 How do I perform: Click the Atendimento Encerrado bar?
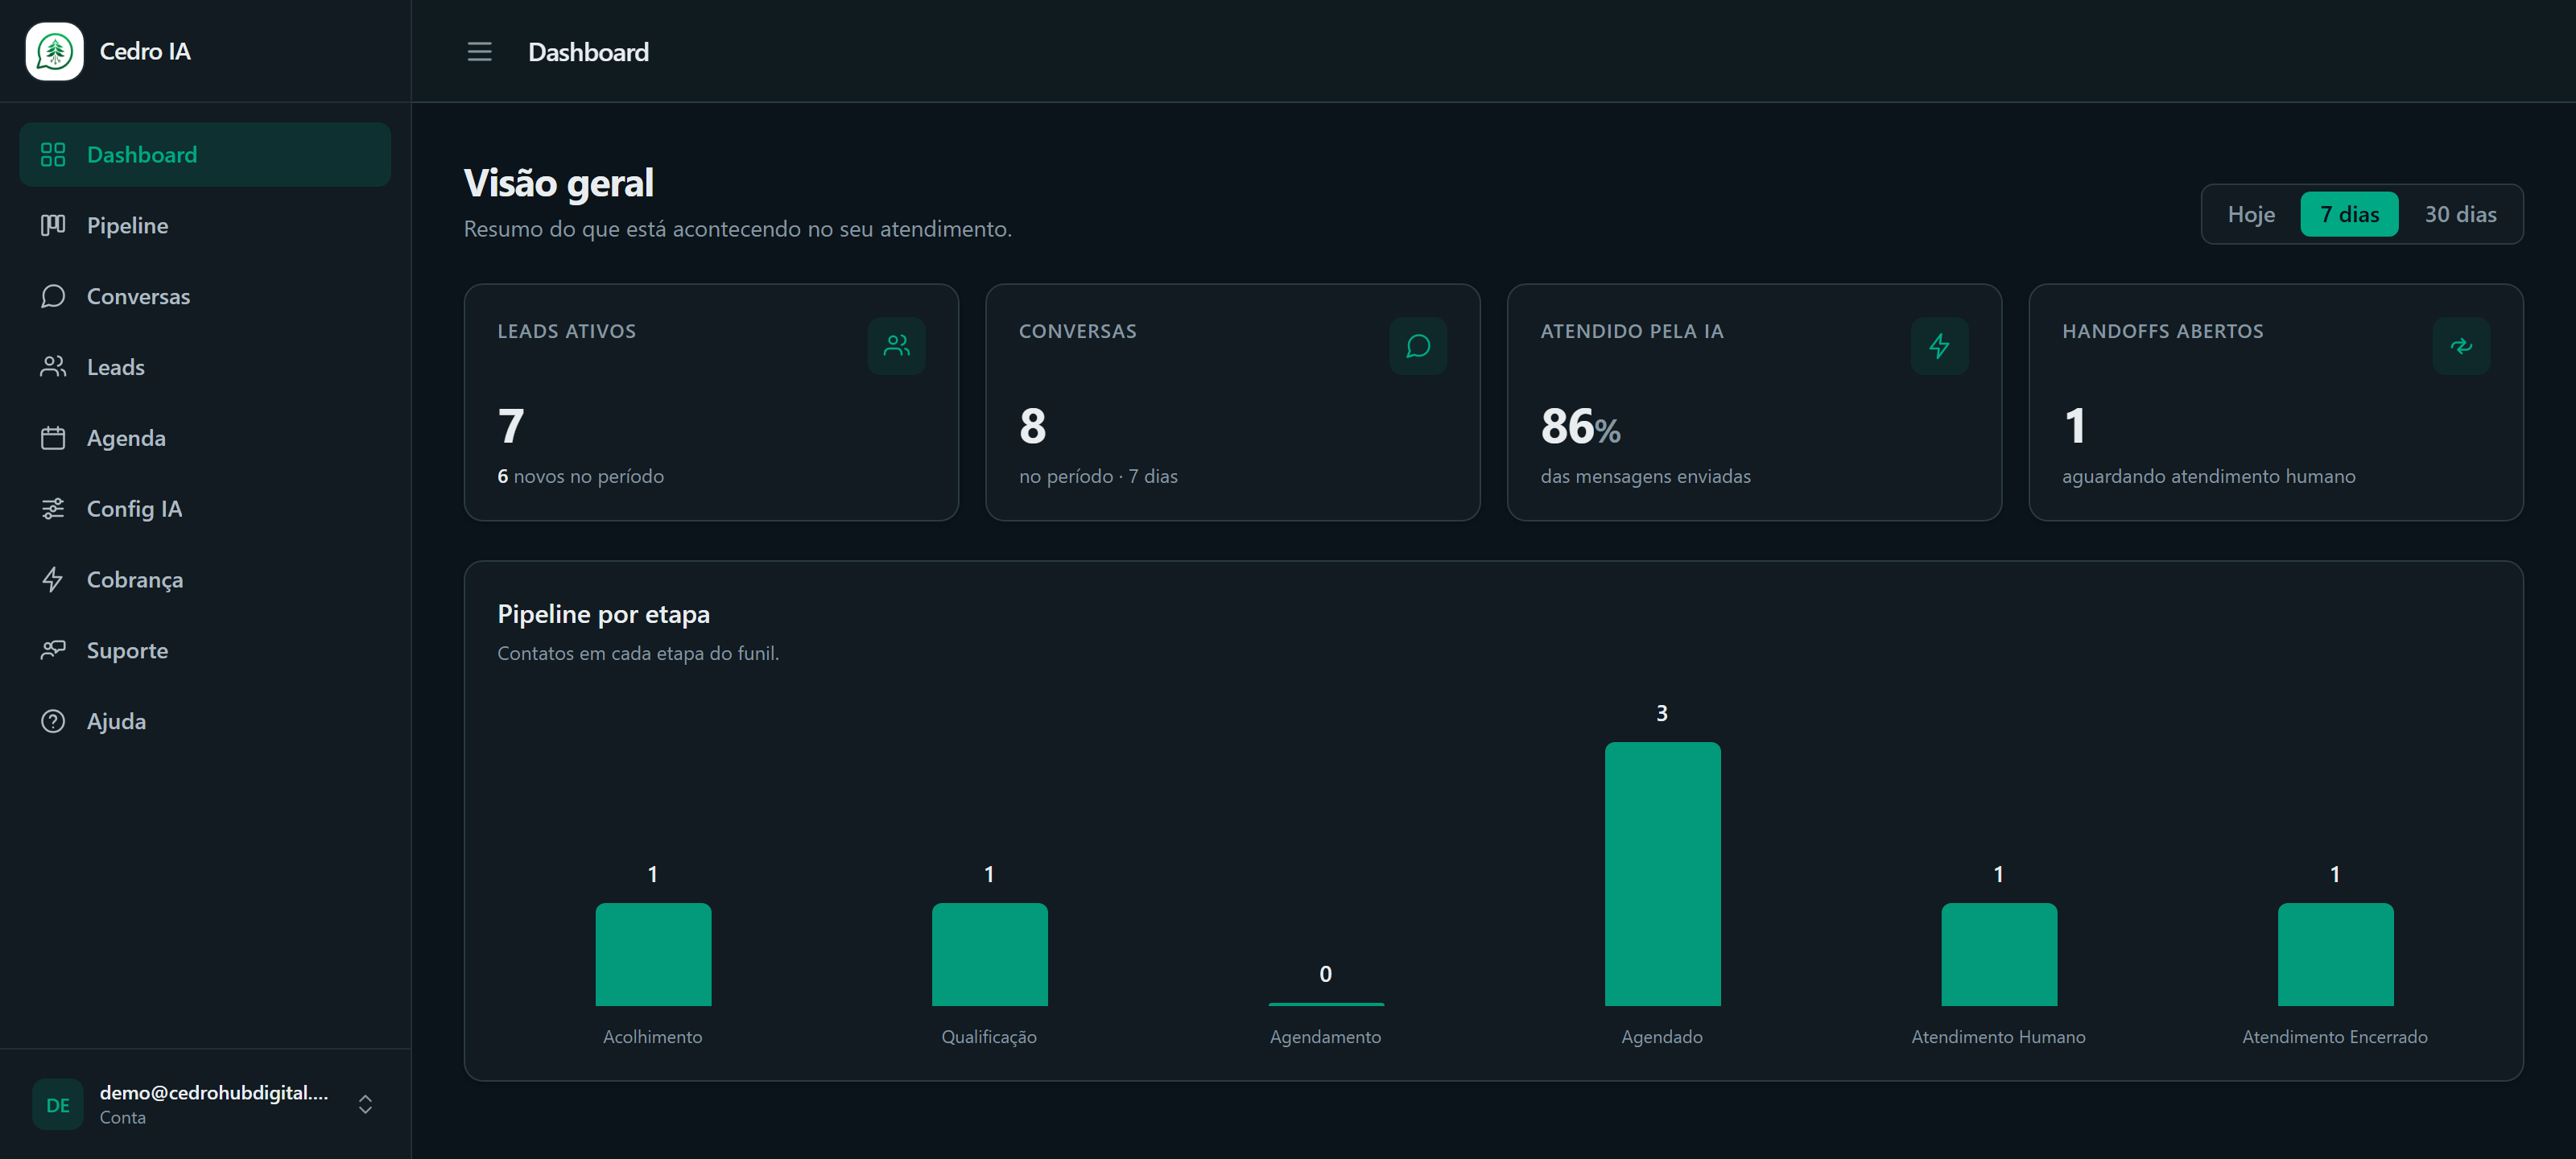point(2335,955)
